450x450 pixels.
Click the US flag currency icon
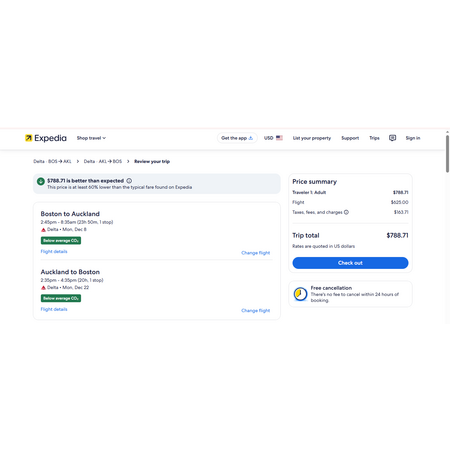click(x=279, y=138)
